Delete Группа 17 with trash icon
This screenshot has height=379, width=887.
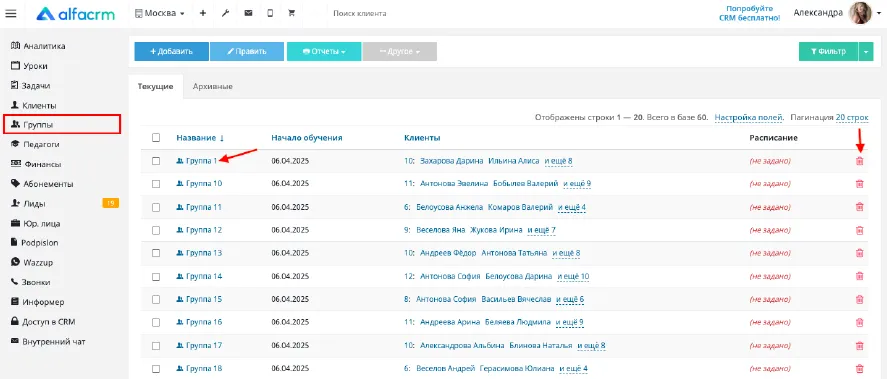[859, 346]
